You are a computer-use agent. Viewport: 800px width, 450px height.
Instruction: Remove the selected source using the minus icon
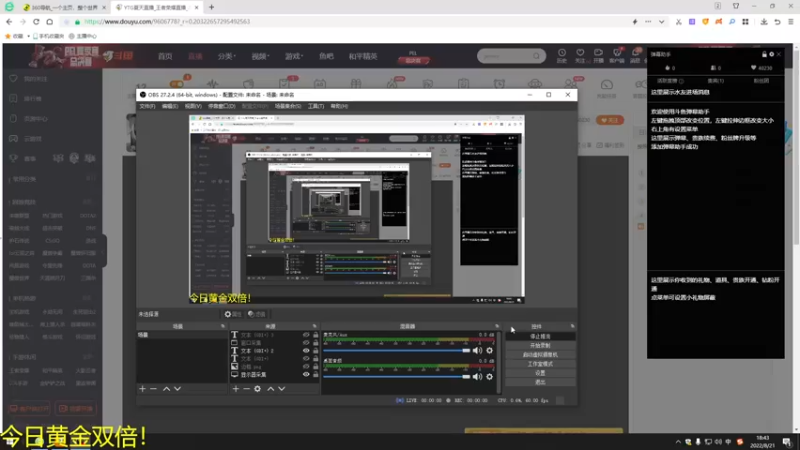coord(246,389)
